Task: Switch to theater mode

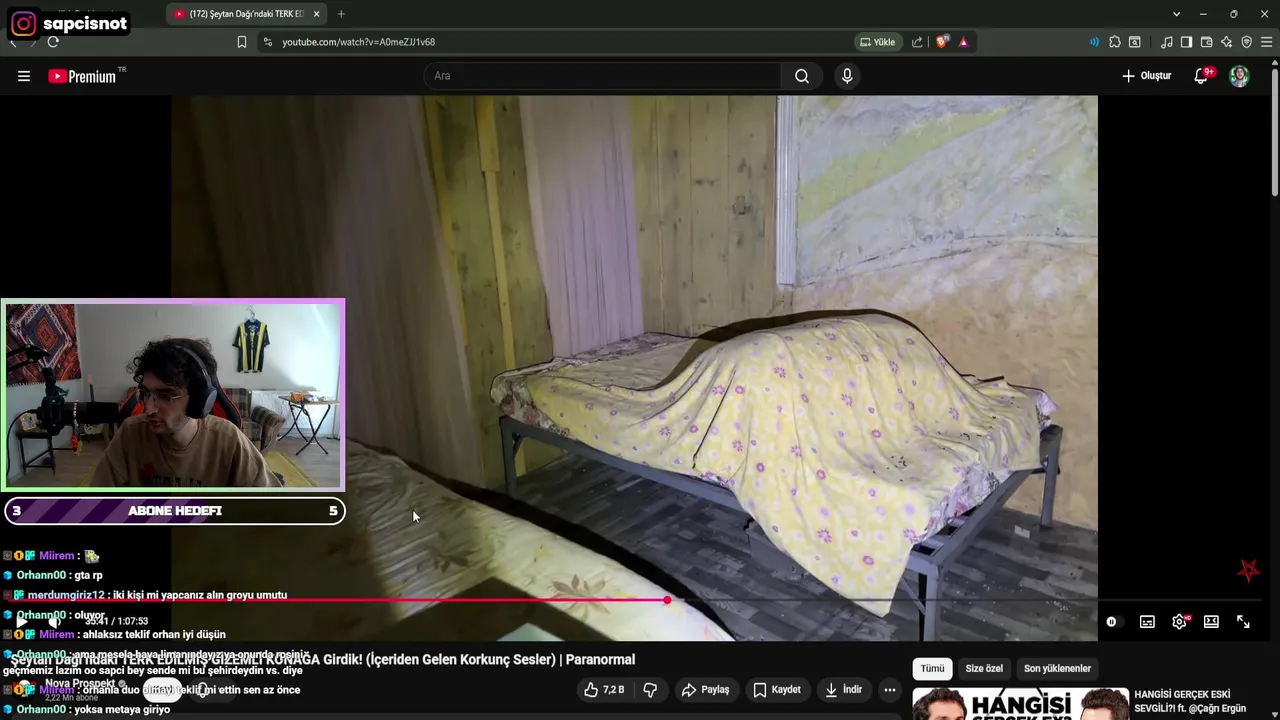Action: [1211, 622]
